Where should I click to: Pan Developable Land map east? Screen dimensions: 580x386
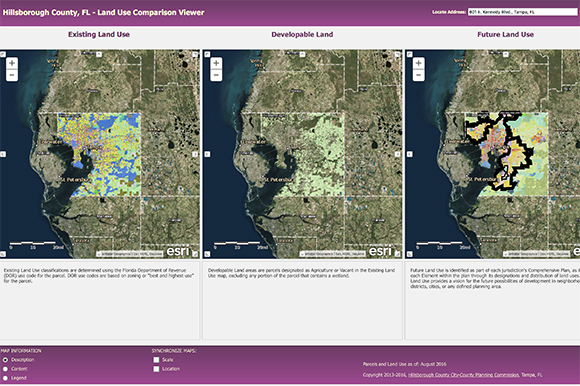[x=398, y=154]
